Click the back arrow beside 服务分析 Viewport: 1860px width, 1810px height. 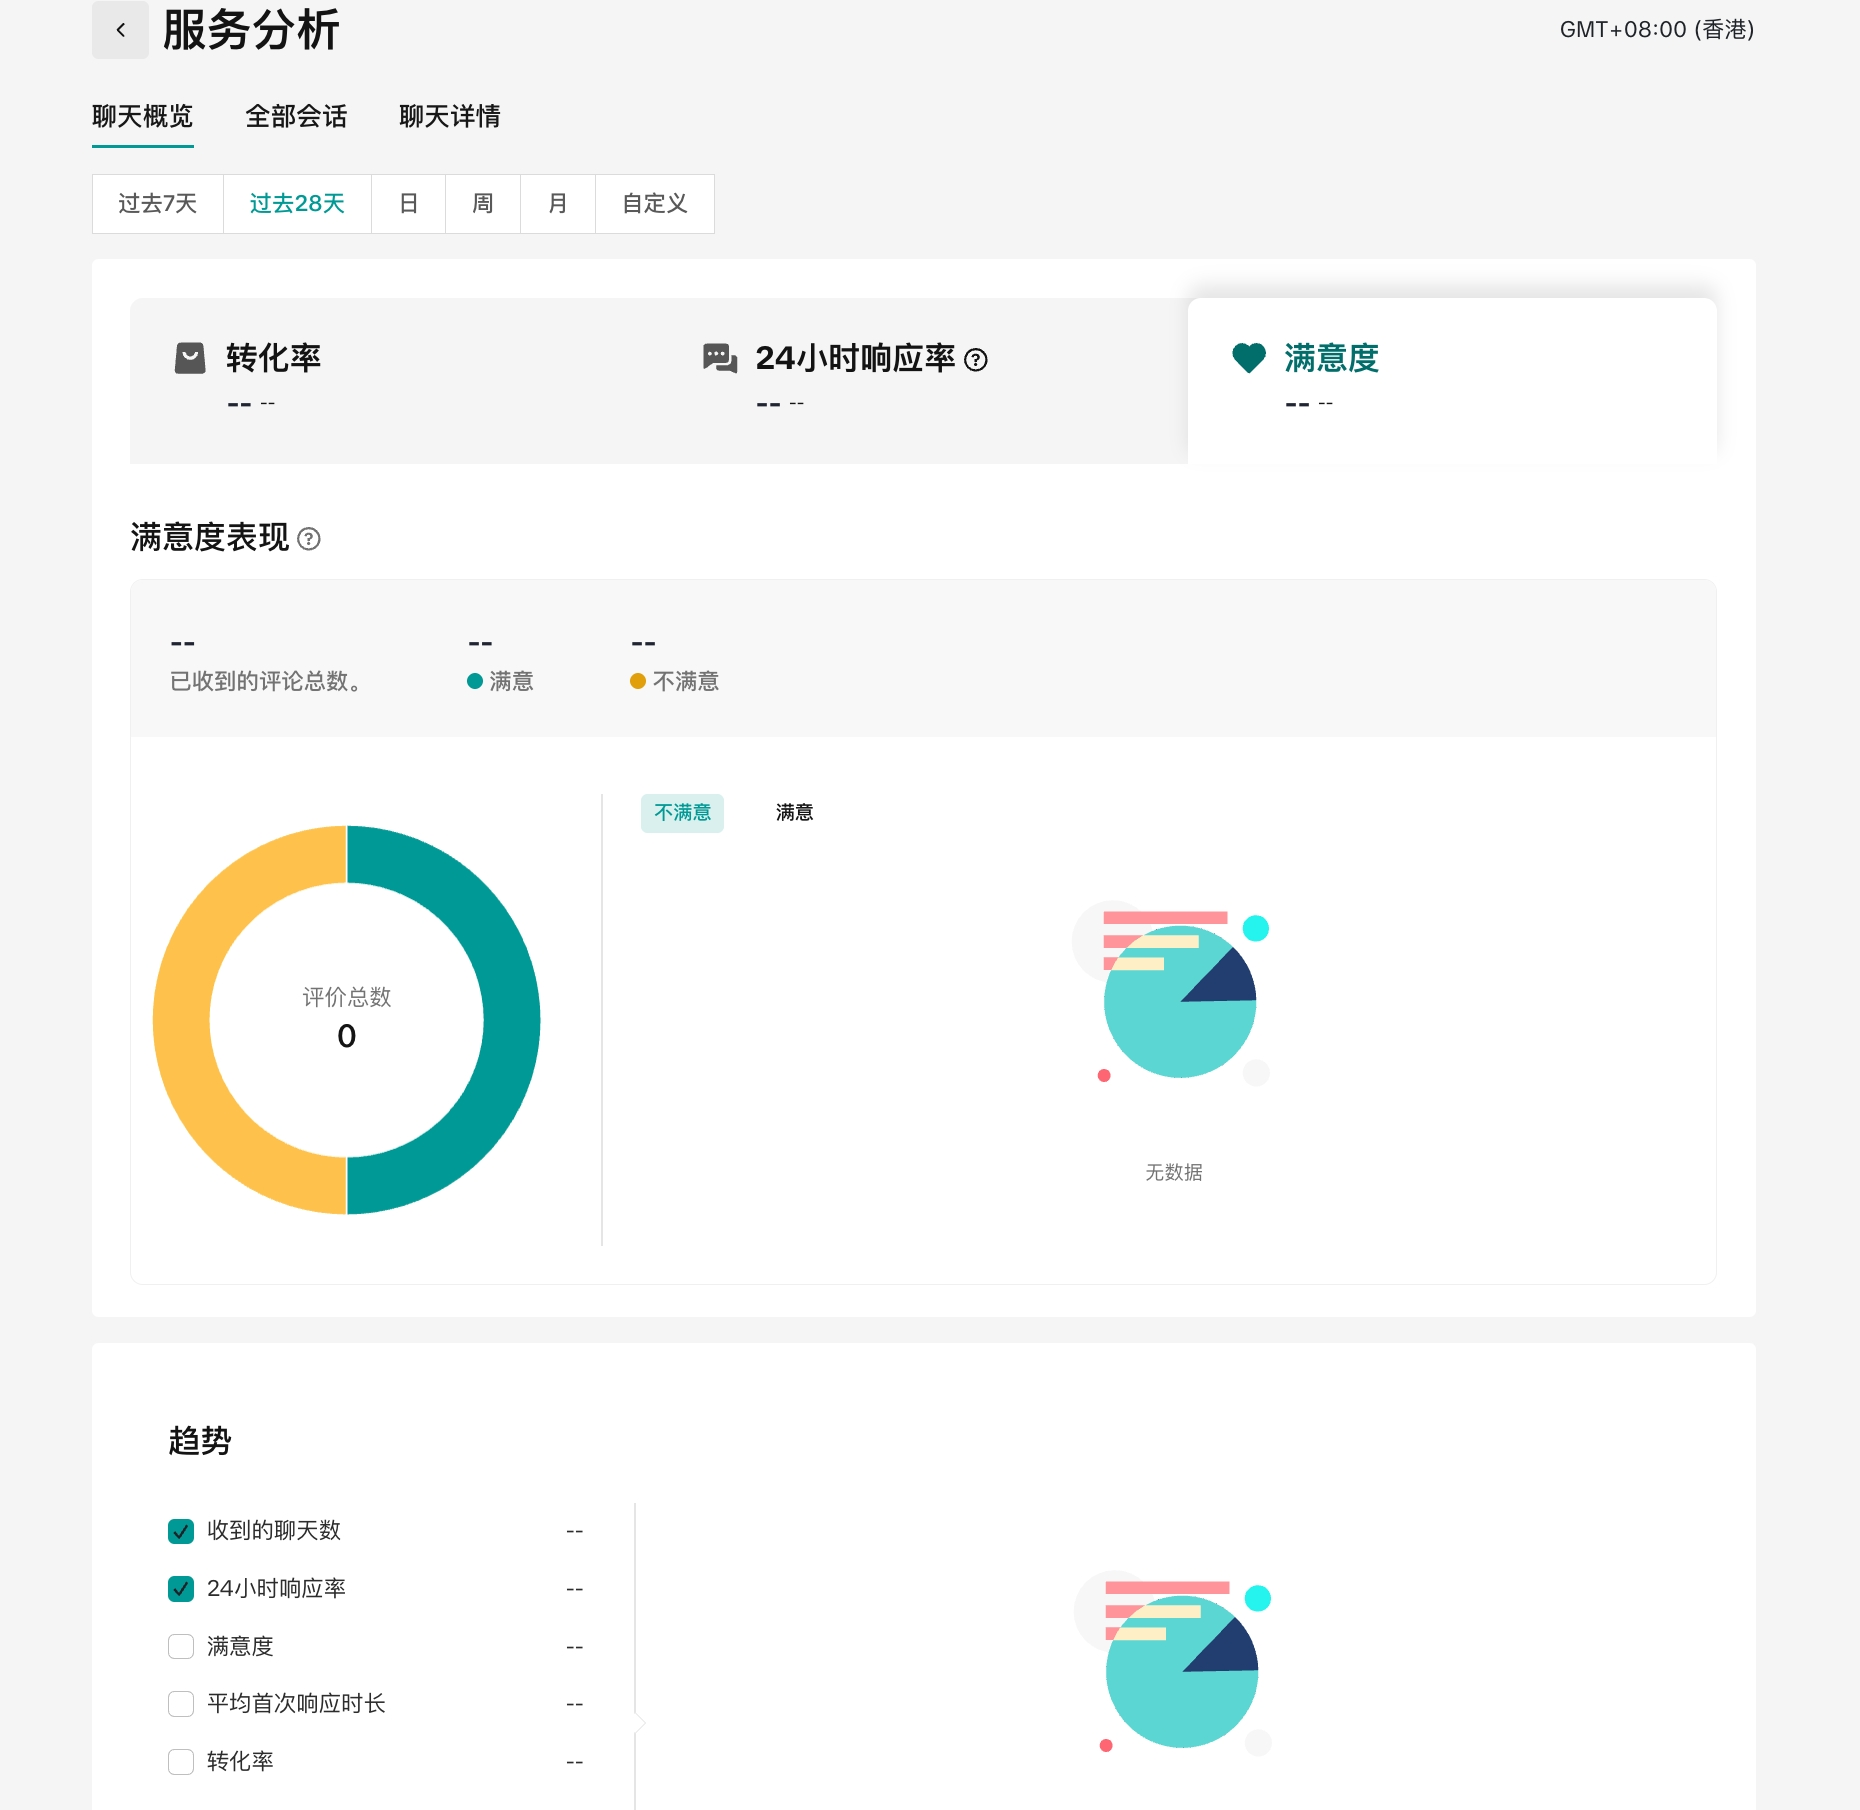[120, 30]
